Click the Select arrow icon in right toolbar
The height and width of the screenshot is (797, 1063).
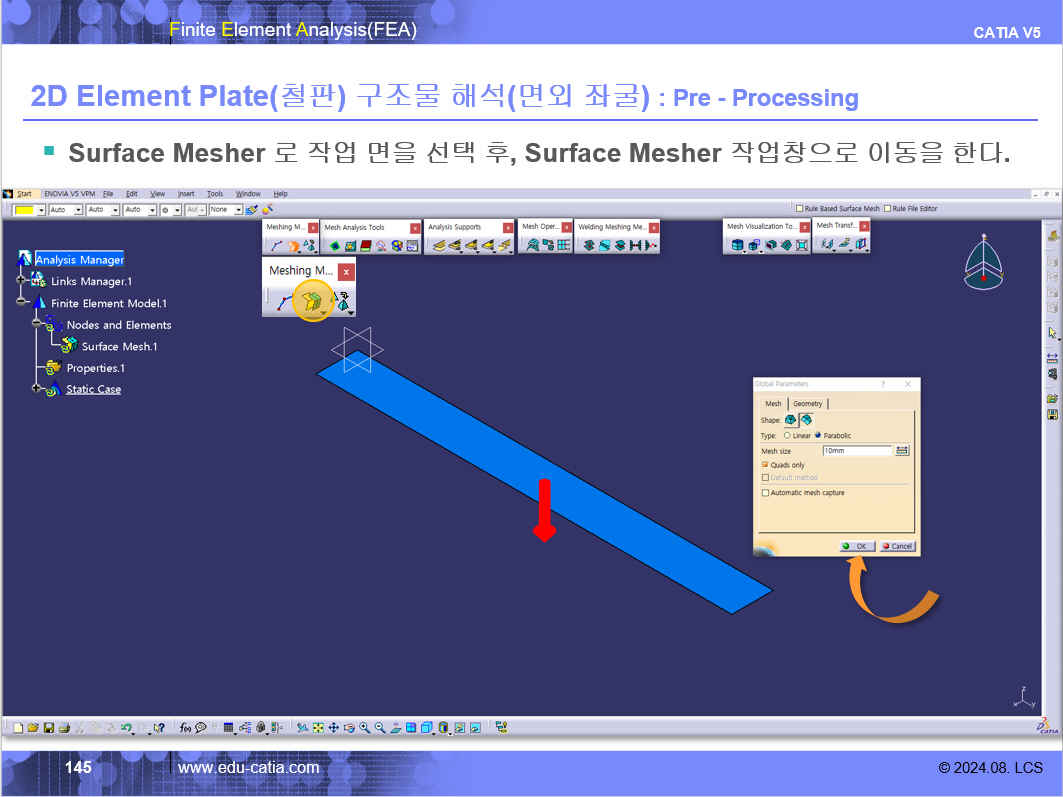point(1052,333)
